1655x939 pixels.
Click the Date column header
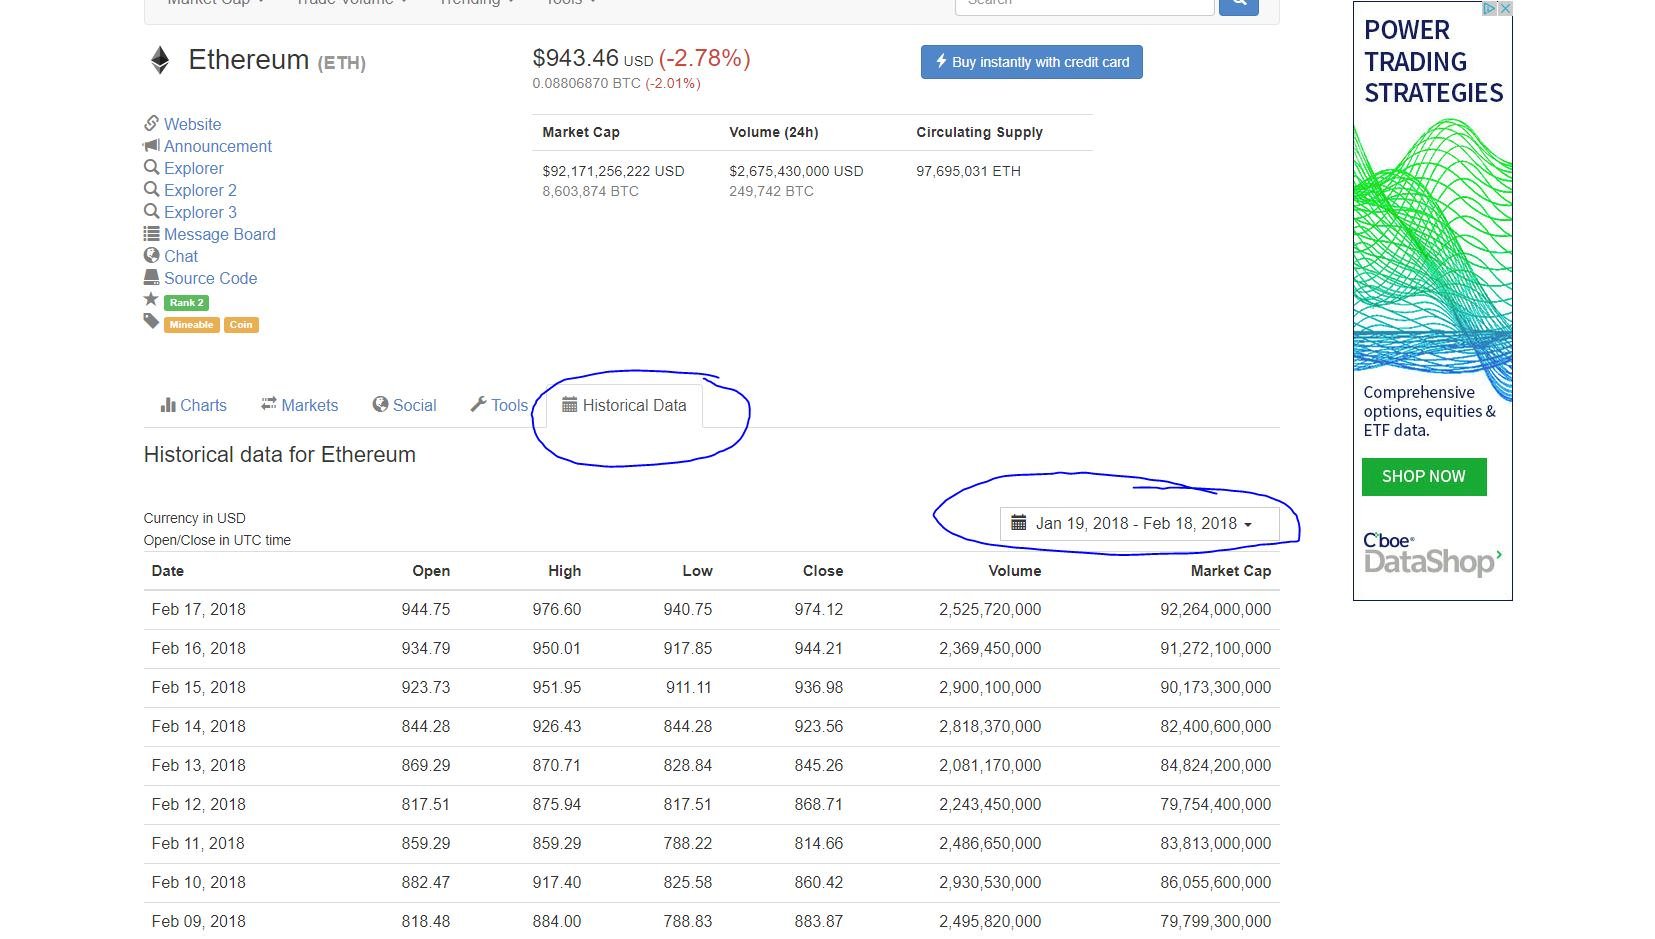168,571
